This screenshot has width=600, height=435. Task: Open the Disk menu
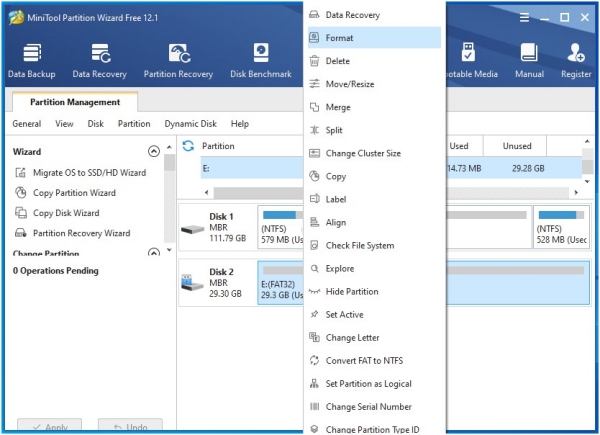[x=95, y=124]
